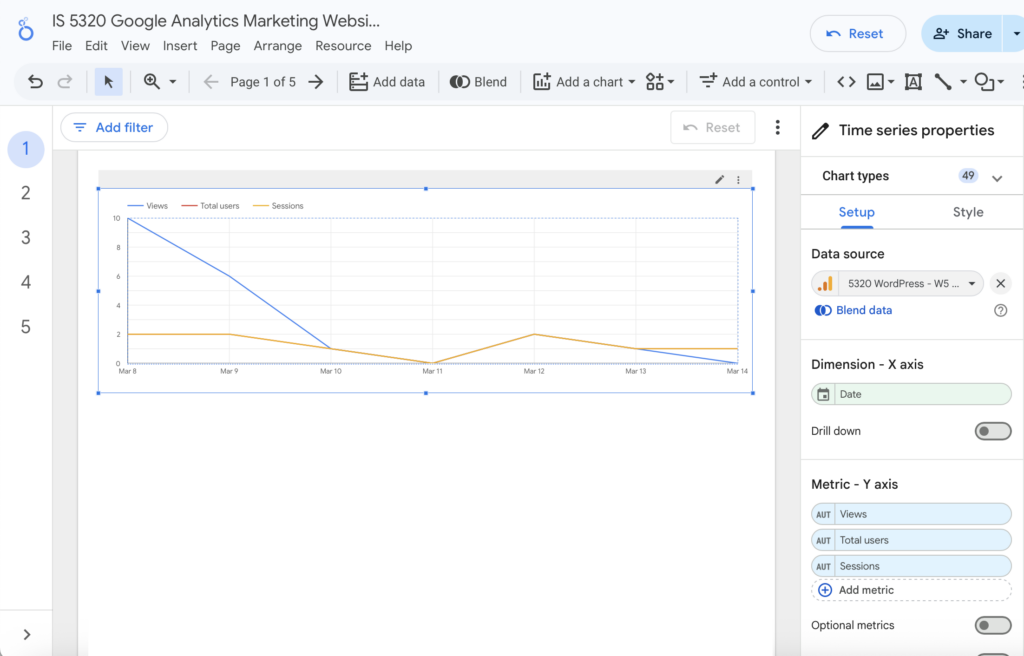Image resolution: width=1024 pixels, height=656 pixels.
Task: Switch to the Style tab
Action: 967,212
